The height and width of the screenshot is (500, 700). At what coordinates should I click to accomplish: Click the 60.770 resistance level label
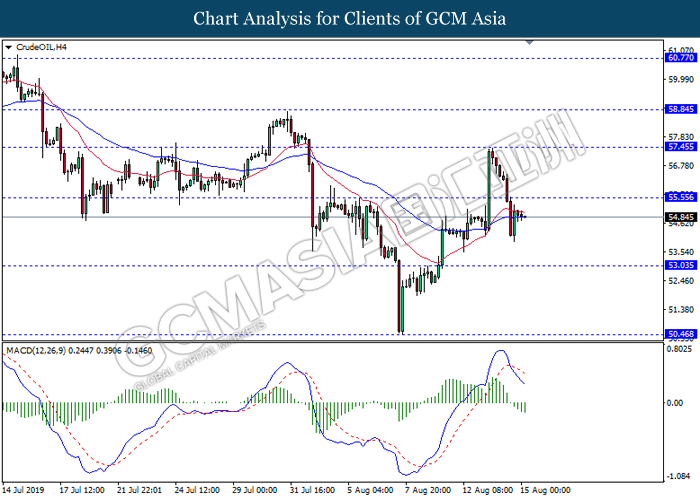[680, 58]
